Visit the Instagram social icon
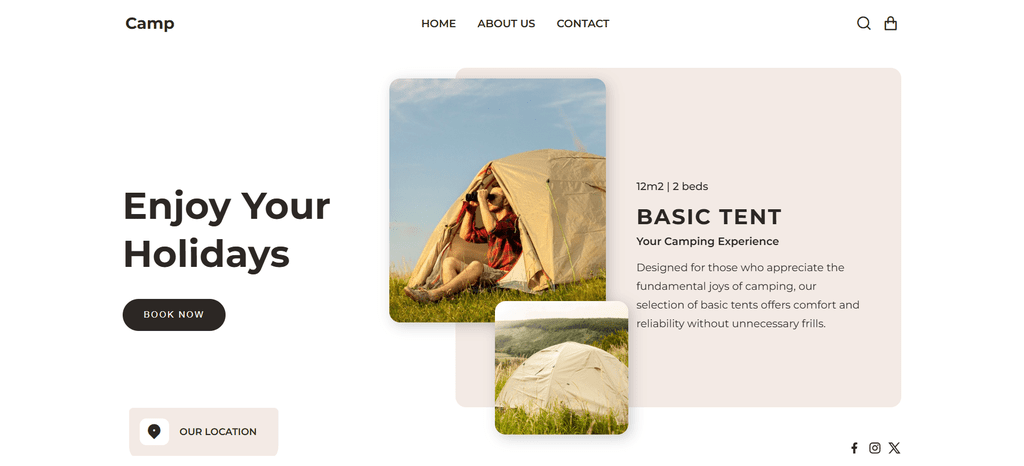Screen dimensions: 1024x466 tap(874, 448)
